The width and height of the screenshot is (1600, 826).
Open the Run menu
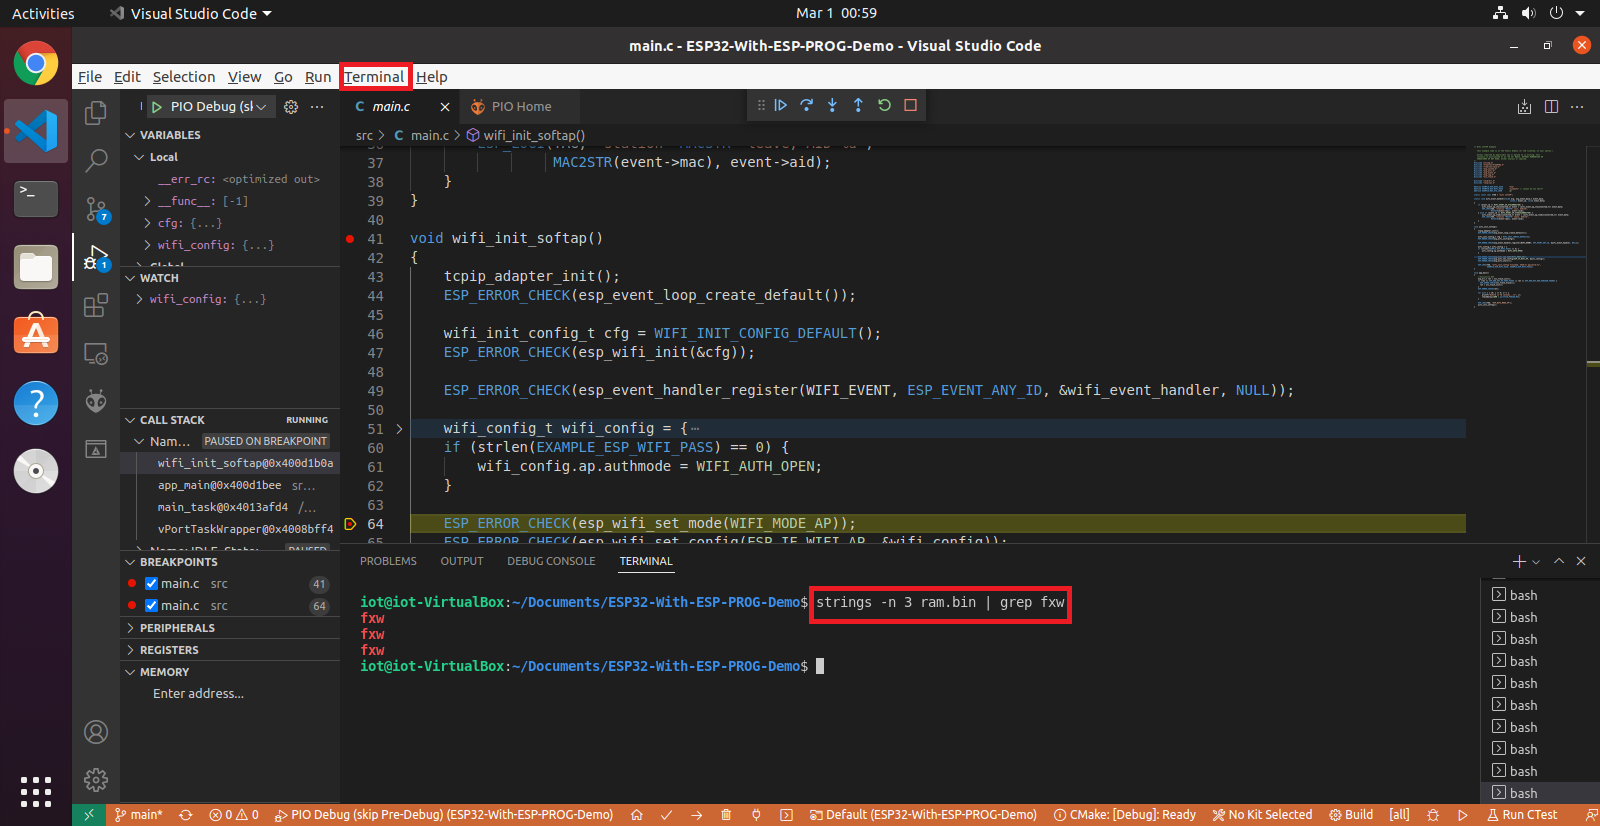tap(318, 77)
